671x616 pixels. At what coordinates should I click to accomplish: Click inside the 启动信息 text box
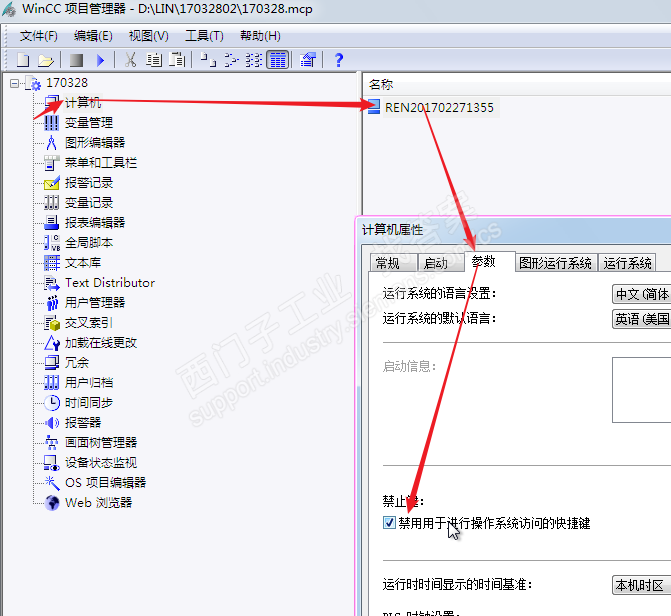coord(641,390)
